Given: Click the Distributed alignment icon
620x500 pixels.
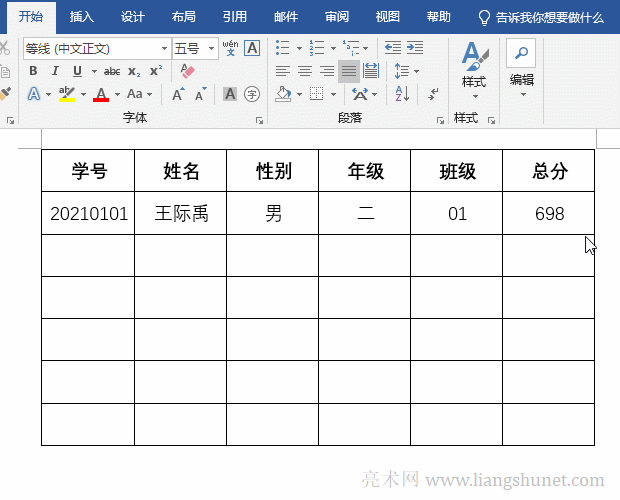Looking at the screenshot, I should [371, 71].
